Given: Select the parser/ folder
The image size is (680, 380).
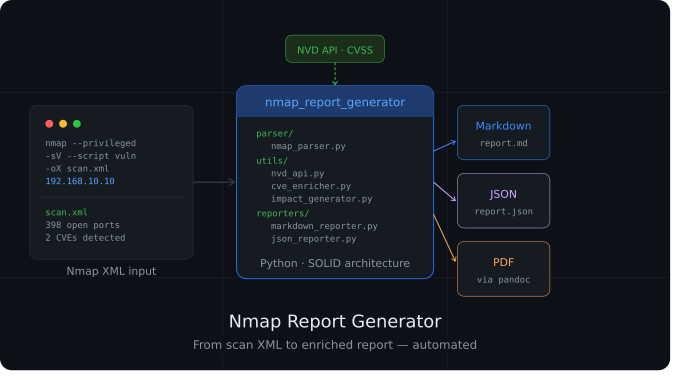Looking at the screenshot, I should 275,134.
